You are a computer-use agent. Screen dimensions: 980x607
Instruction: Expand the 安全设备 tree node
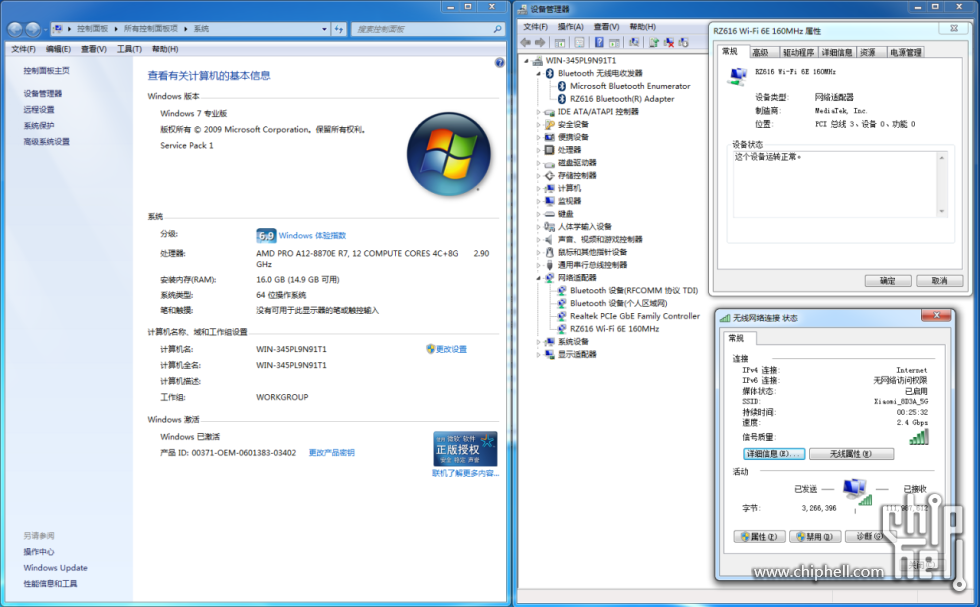[538, 124]
